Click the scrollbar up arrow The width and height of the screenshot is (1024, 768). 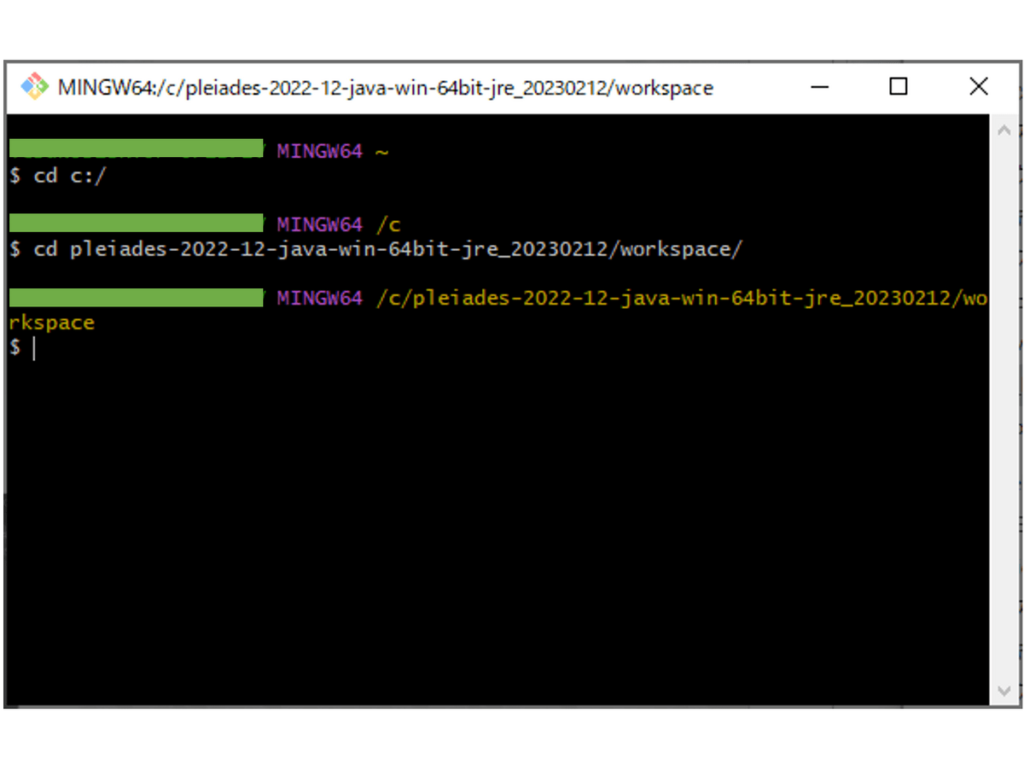point(1004,131)
